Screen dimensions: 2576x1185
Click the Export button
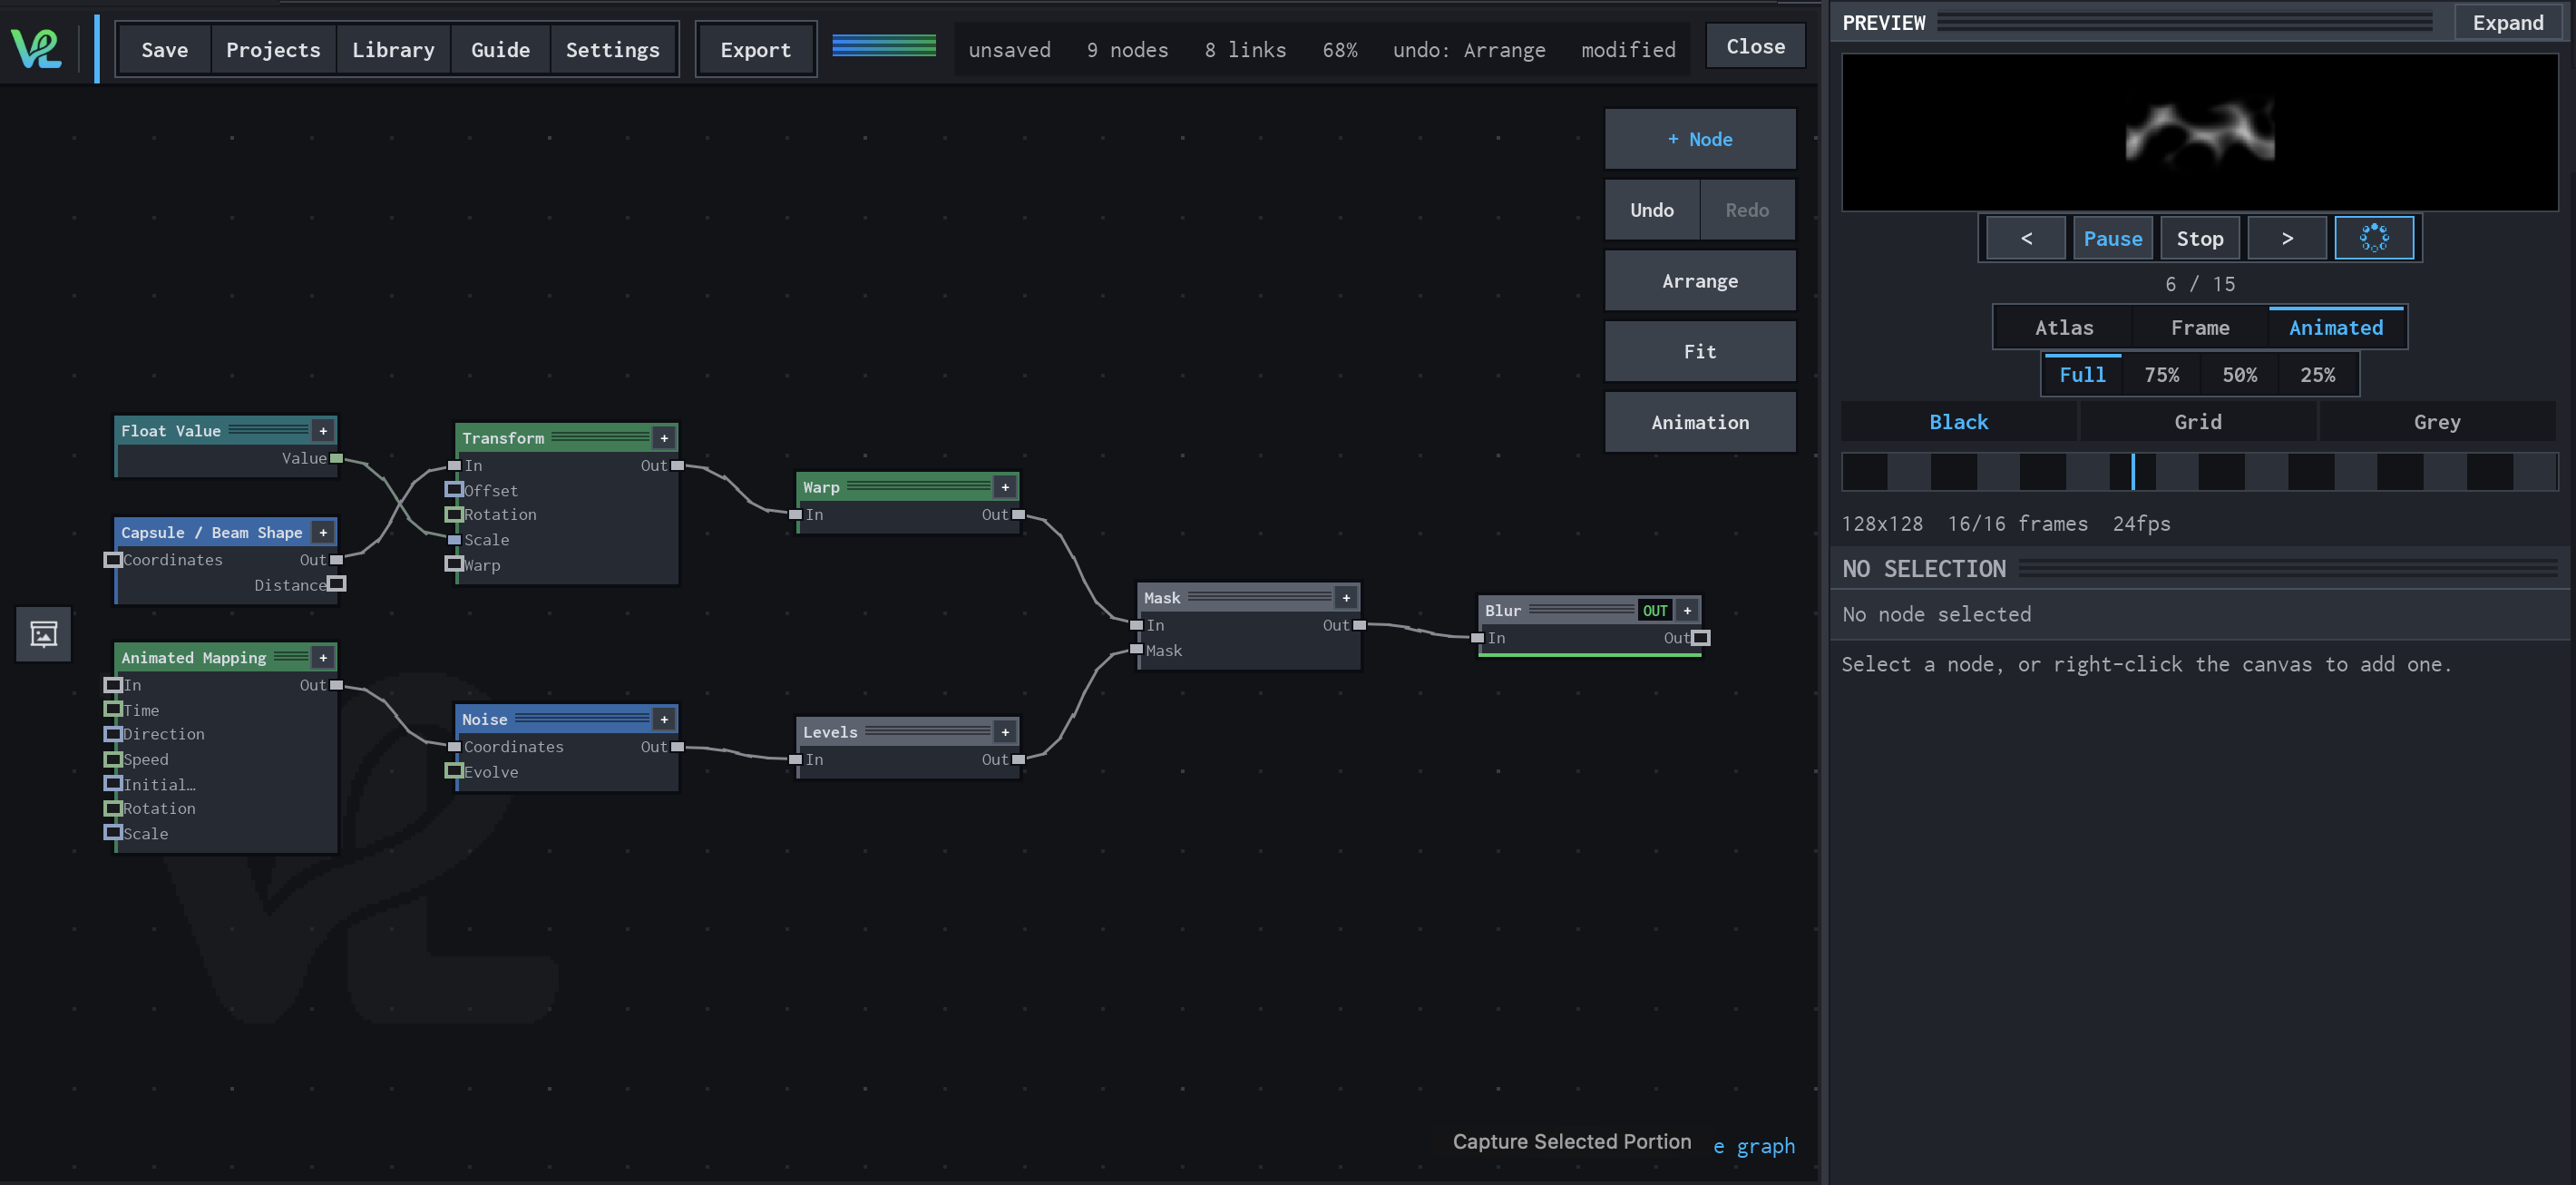pos(756,49)
